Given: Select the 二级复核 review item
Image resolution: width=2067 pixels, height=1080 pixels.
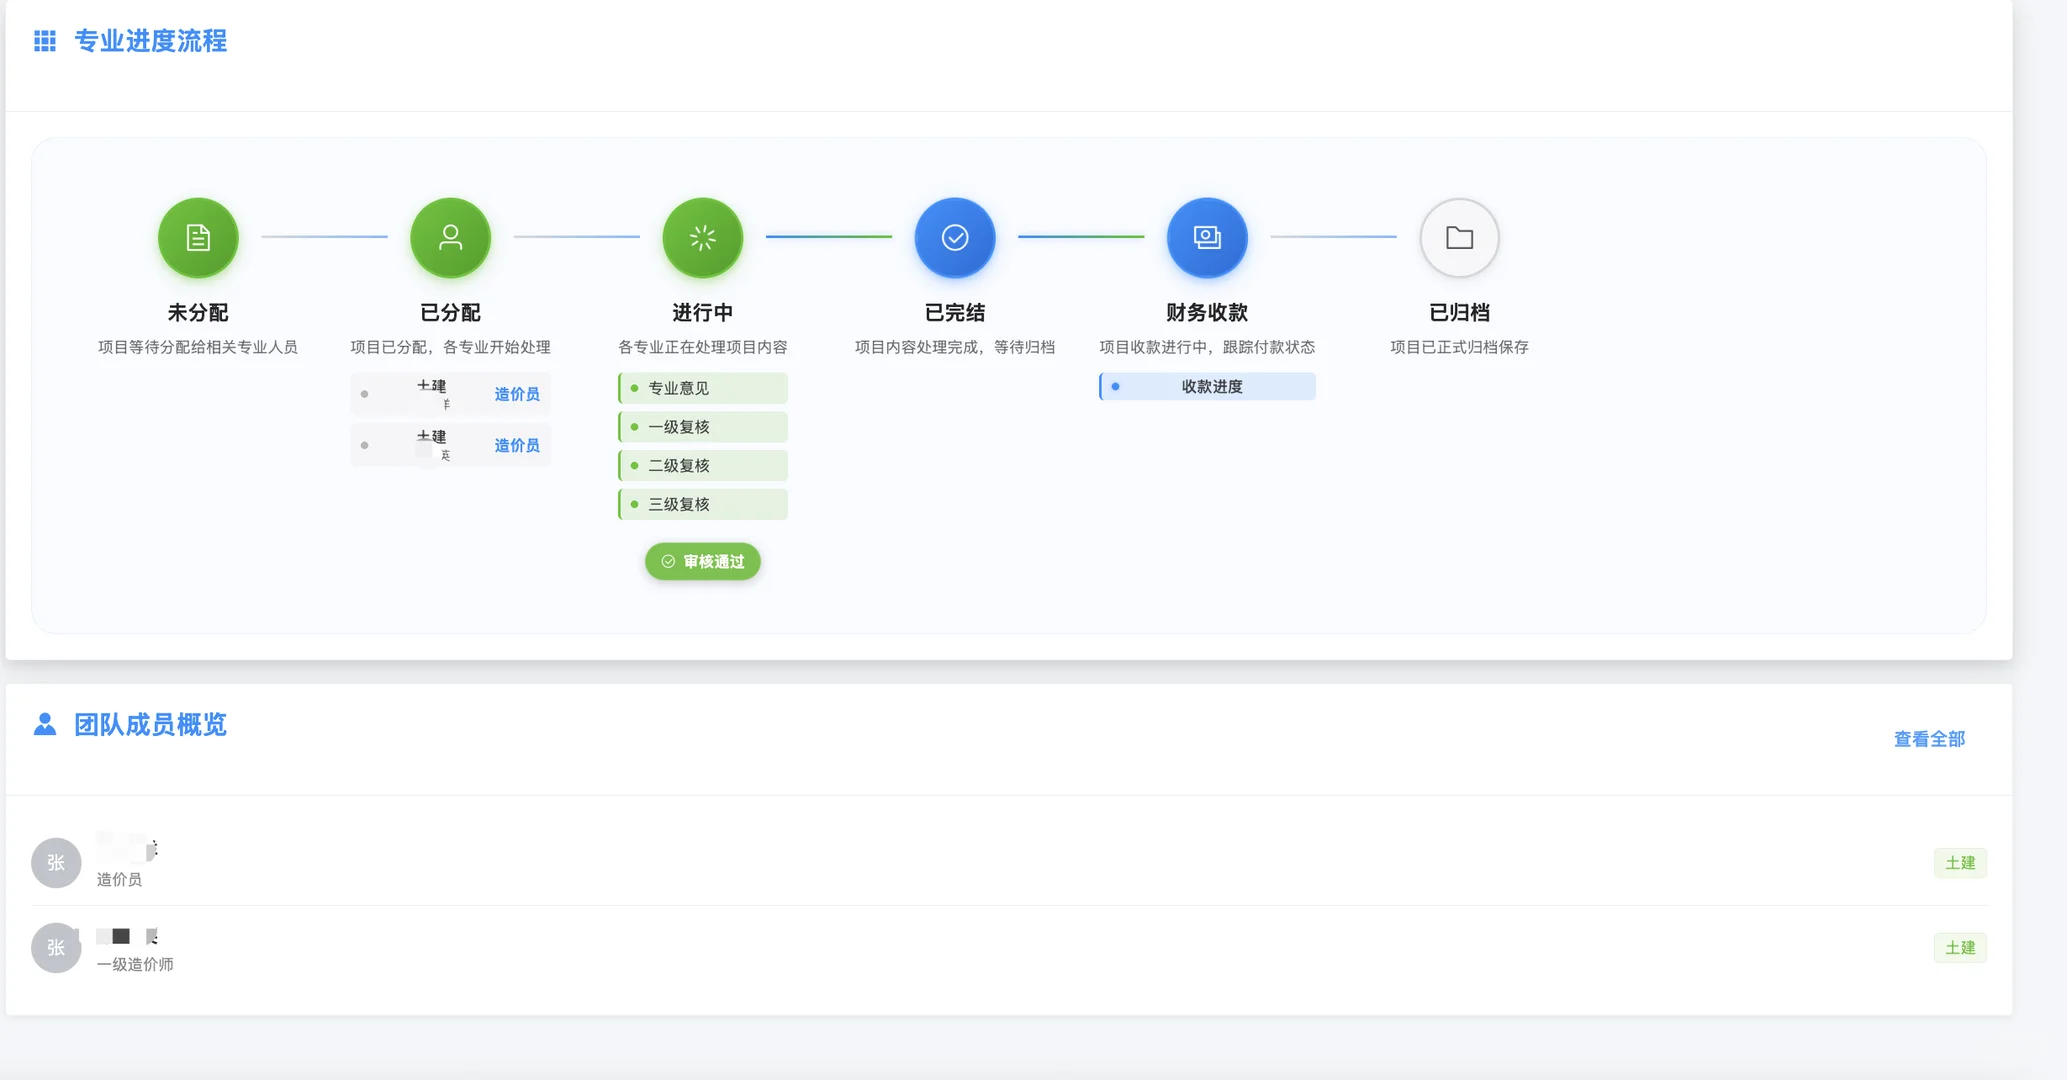Looking at the screenshot, I should coord(702,464).
